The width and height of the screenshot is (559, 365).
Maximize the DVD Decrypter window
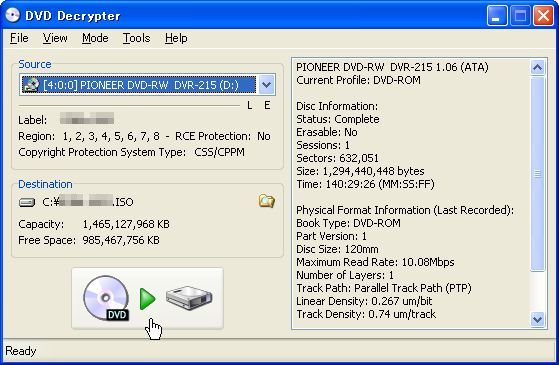(520, 16)
